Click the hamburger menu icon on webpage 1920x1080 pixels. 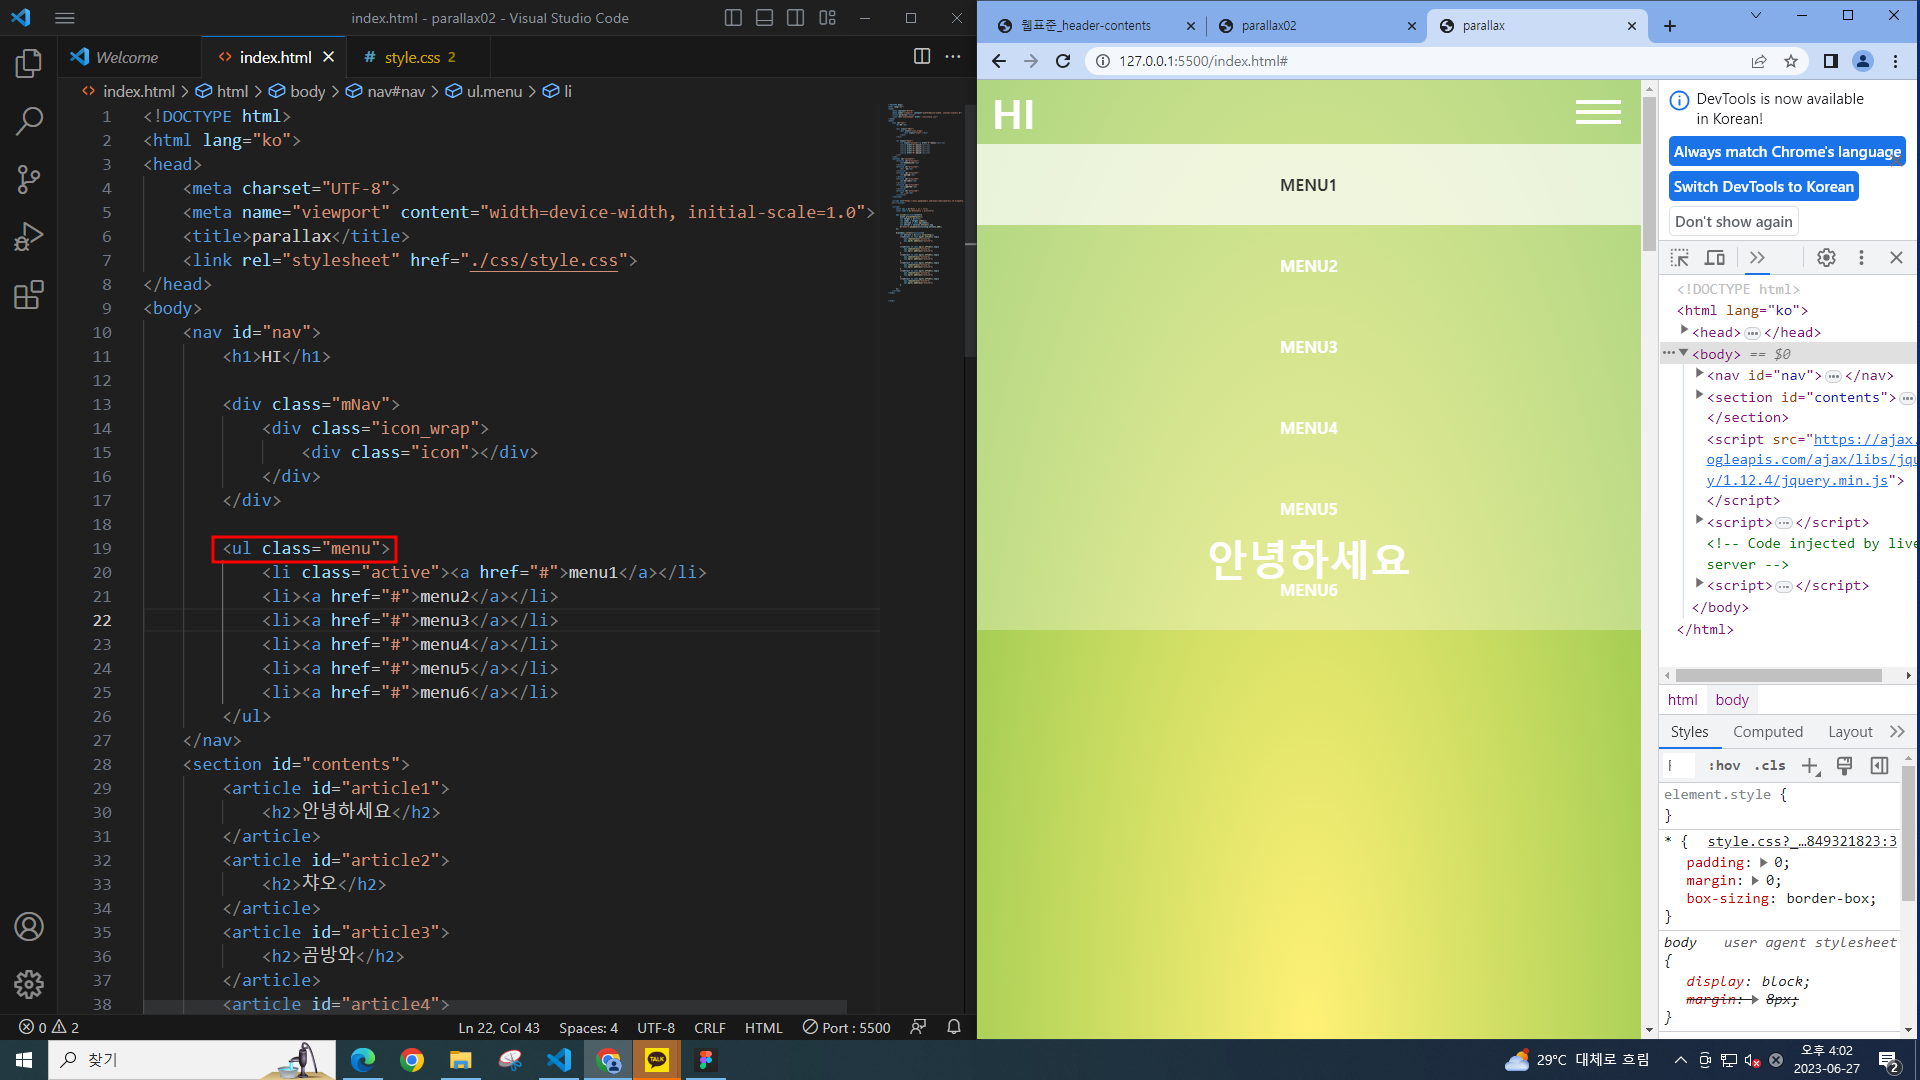pos(1598,113)
